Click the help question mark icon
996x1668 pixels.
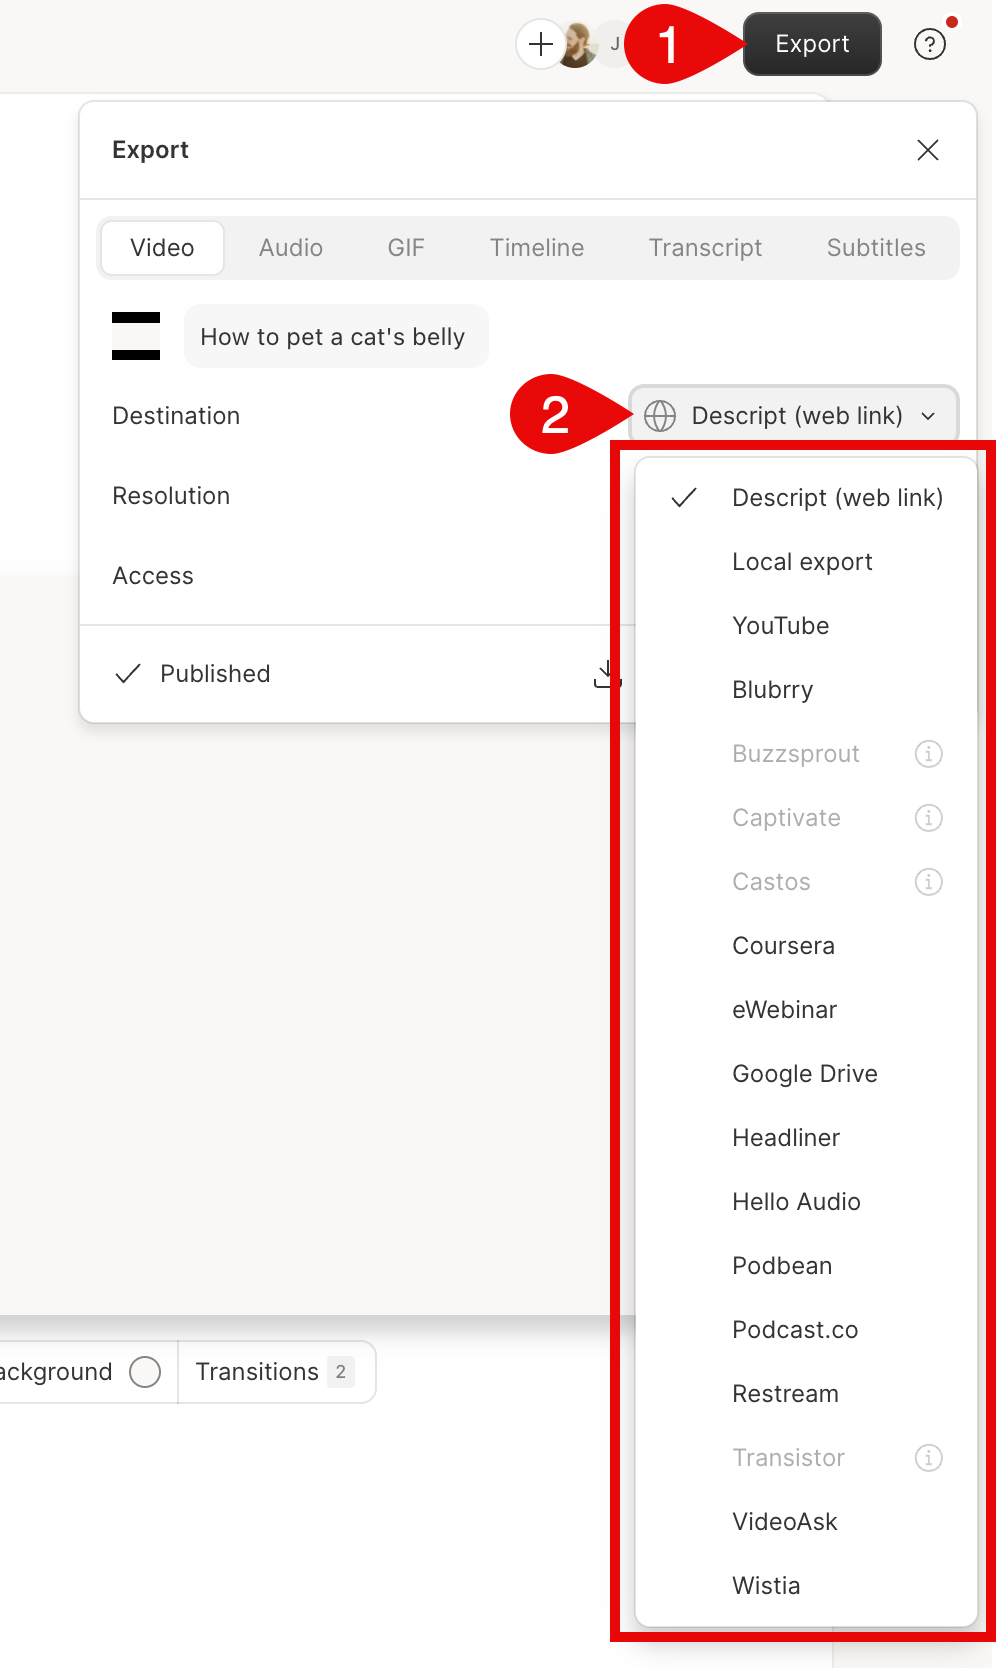930,44
